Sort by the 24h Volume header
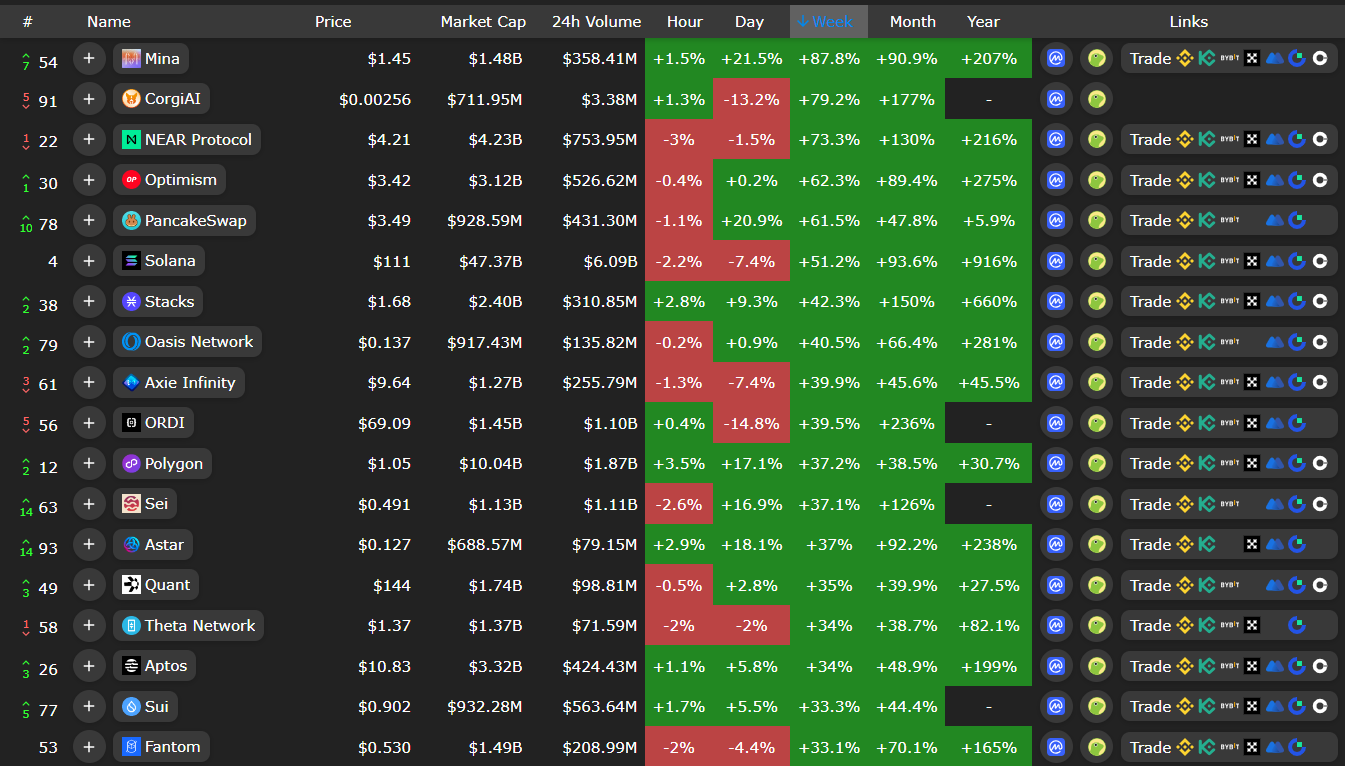Screen dimensions: 1345x766 (596, 21)
